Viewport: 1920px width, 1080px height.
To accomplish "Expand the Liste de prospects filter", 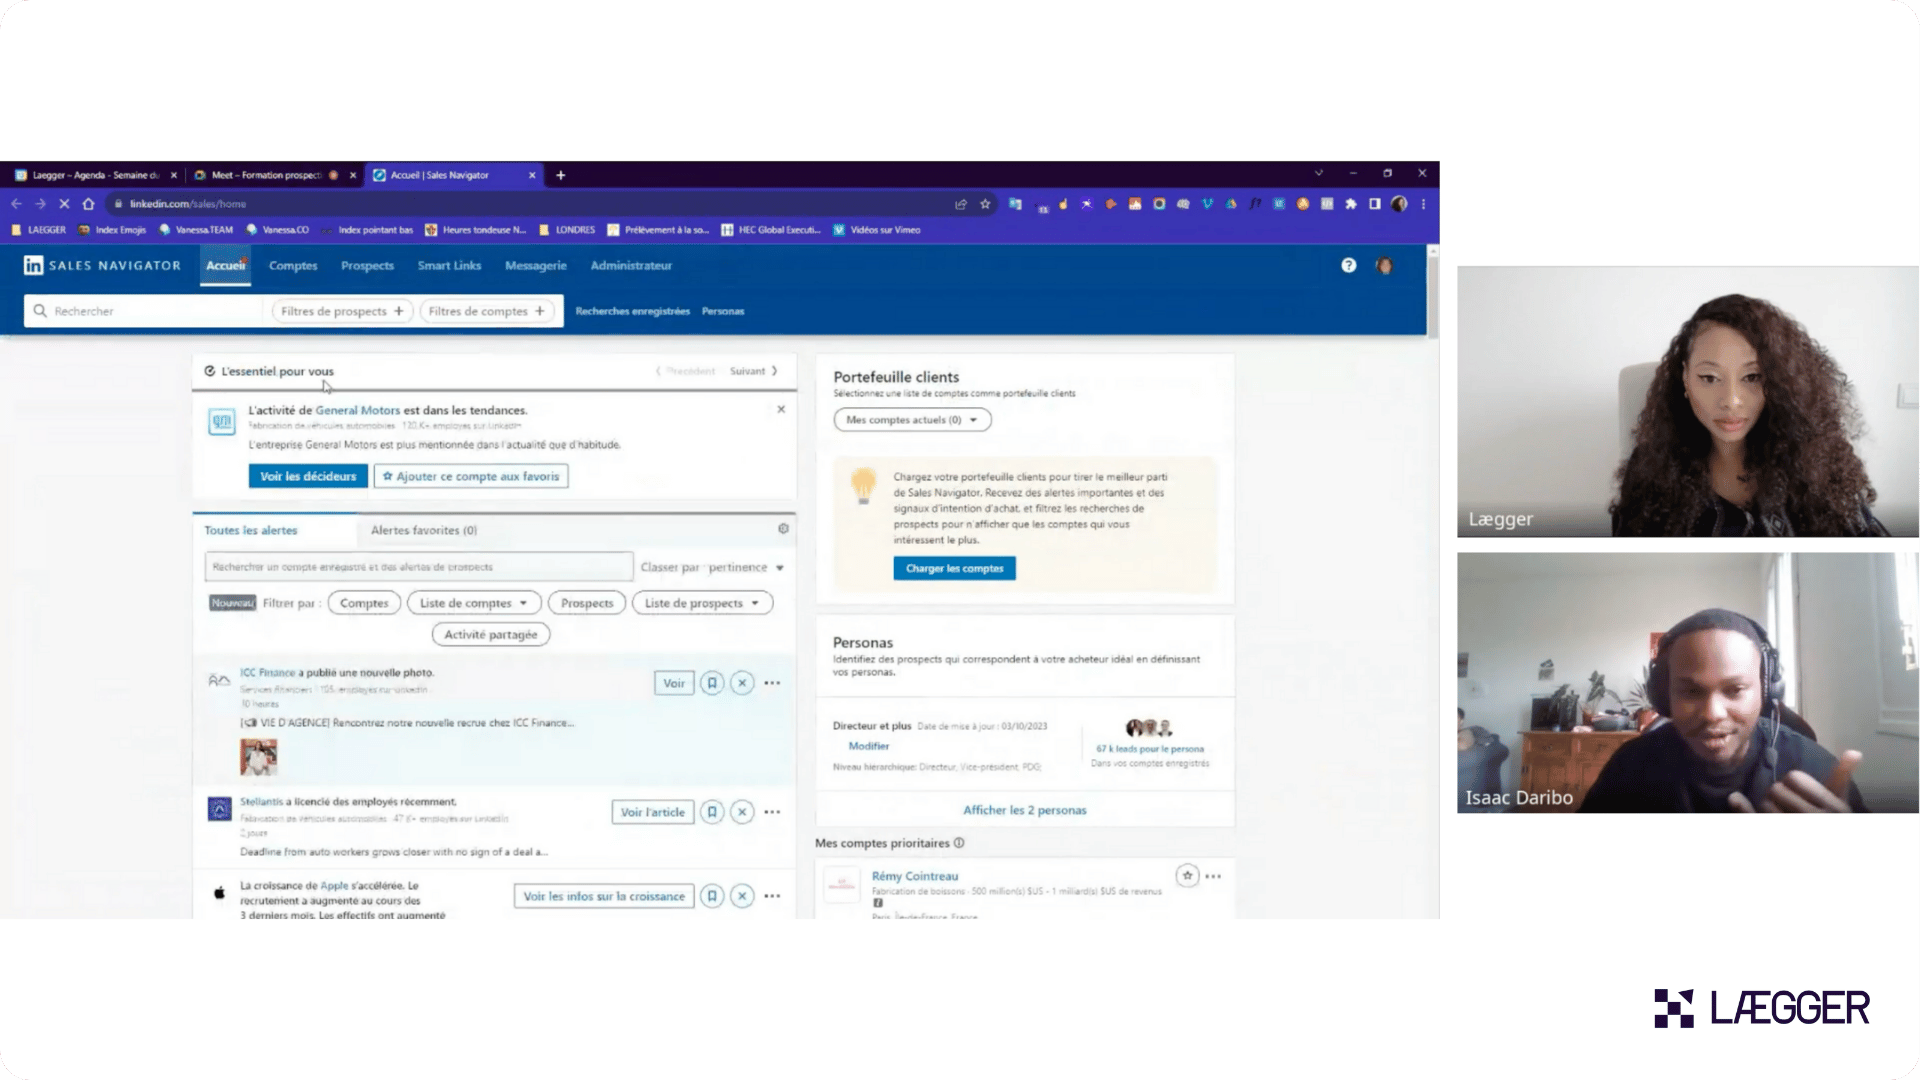I will [702, 603].
